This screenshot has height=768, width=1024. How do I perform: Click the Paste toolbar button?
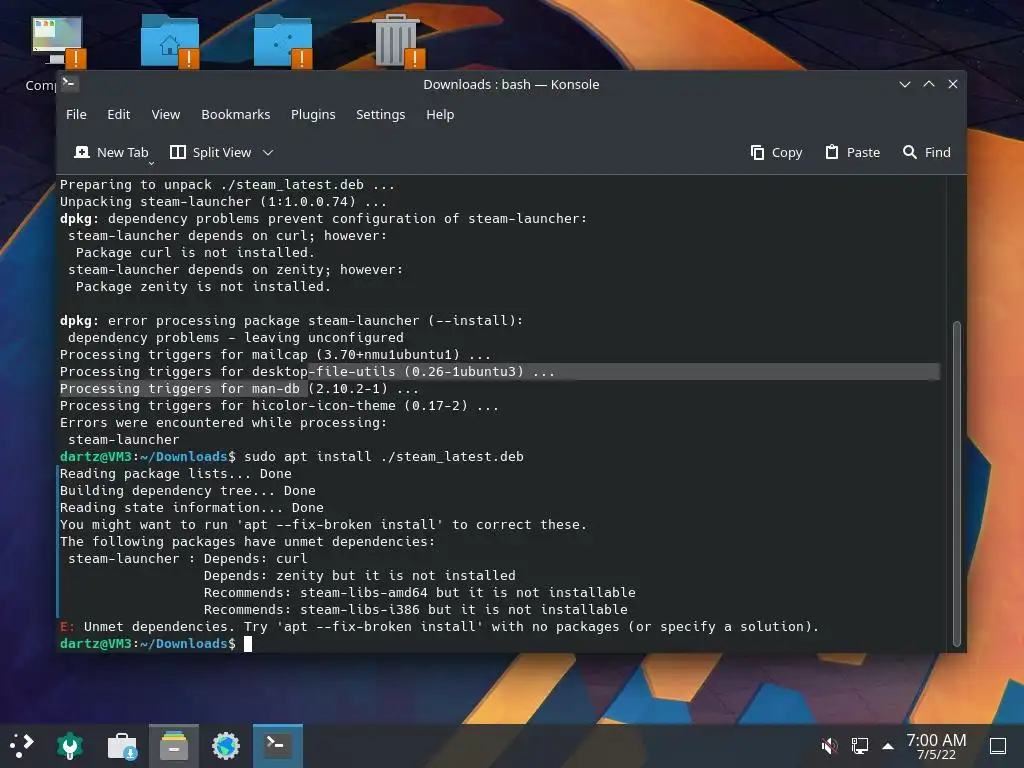coord(852,152)
